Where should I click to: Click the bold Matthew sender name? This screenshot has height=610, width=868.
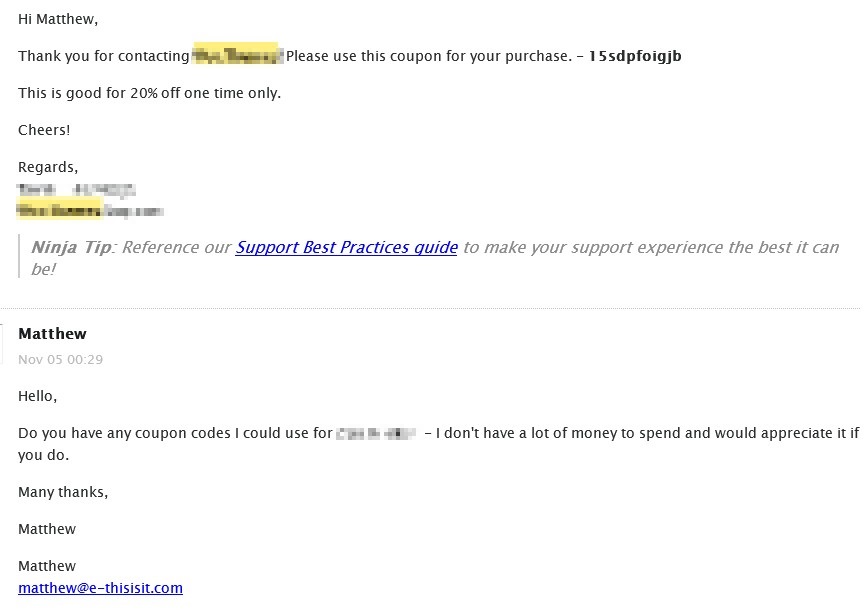(x=53, y=334)
